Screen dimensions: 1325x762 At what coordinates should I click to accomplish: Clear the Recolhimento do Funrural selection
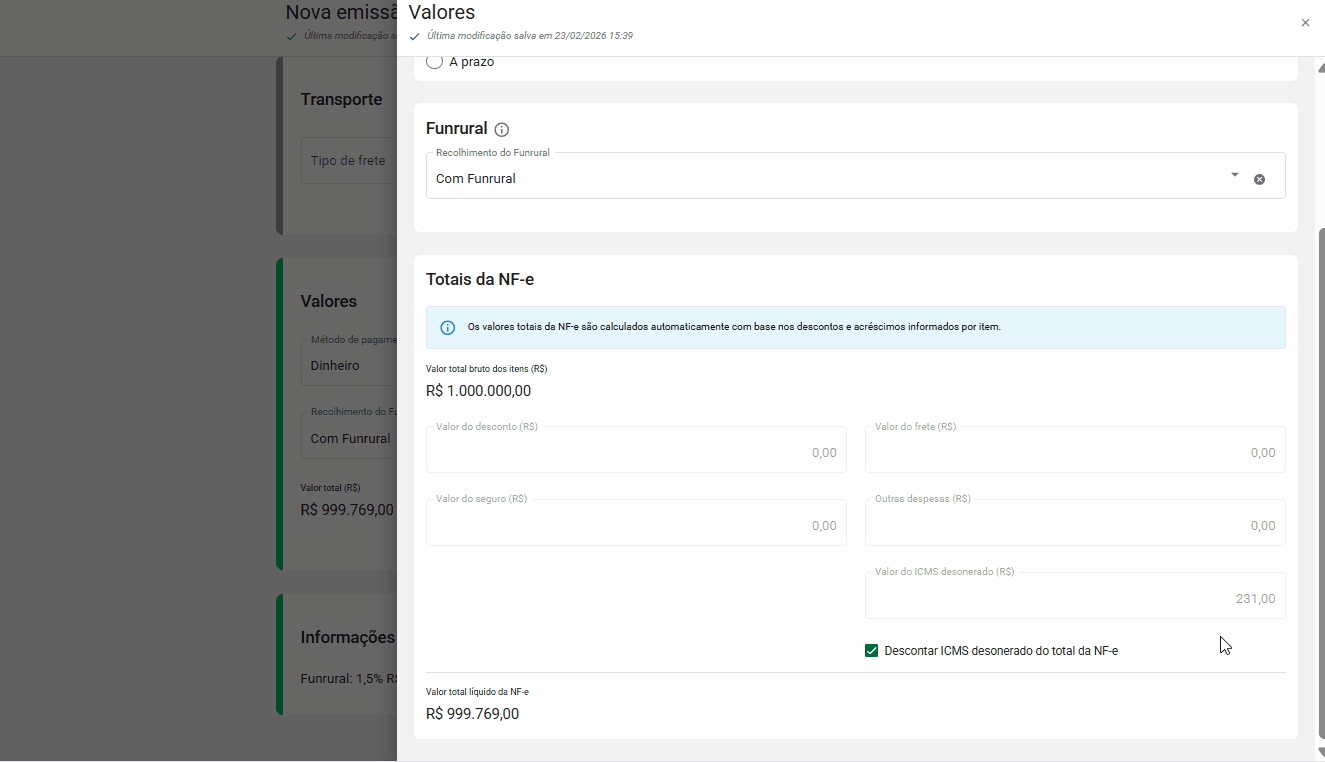pos(1259,179)
